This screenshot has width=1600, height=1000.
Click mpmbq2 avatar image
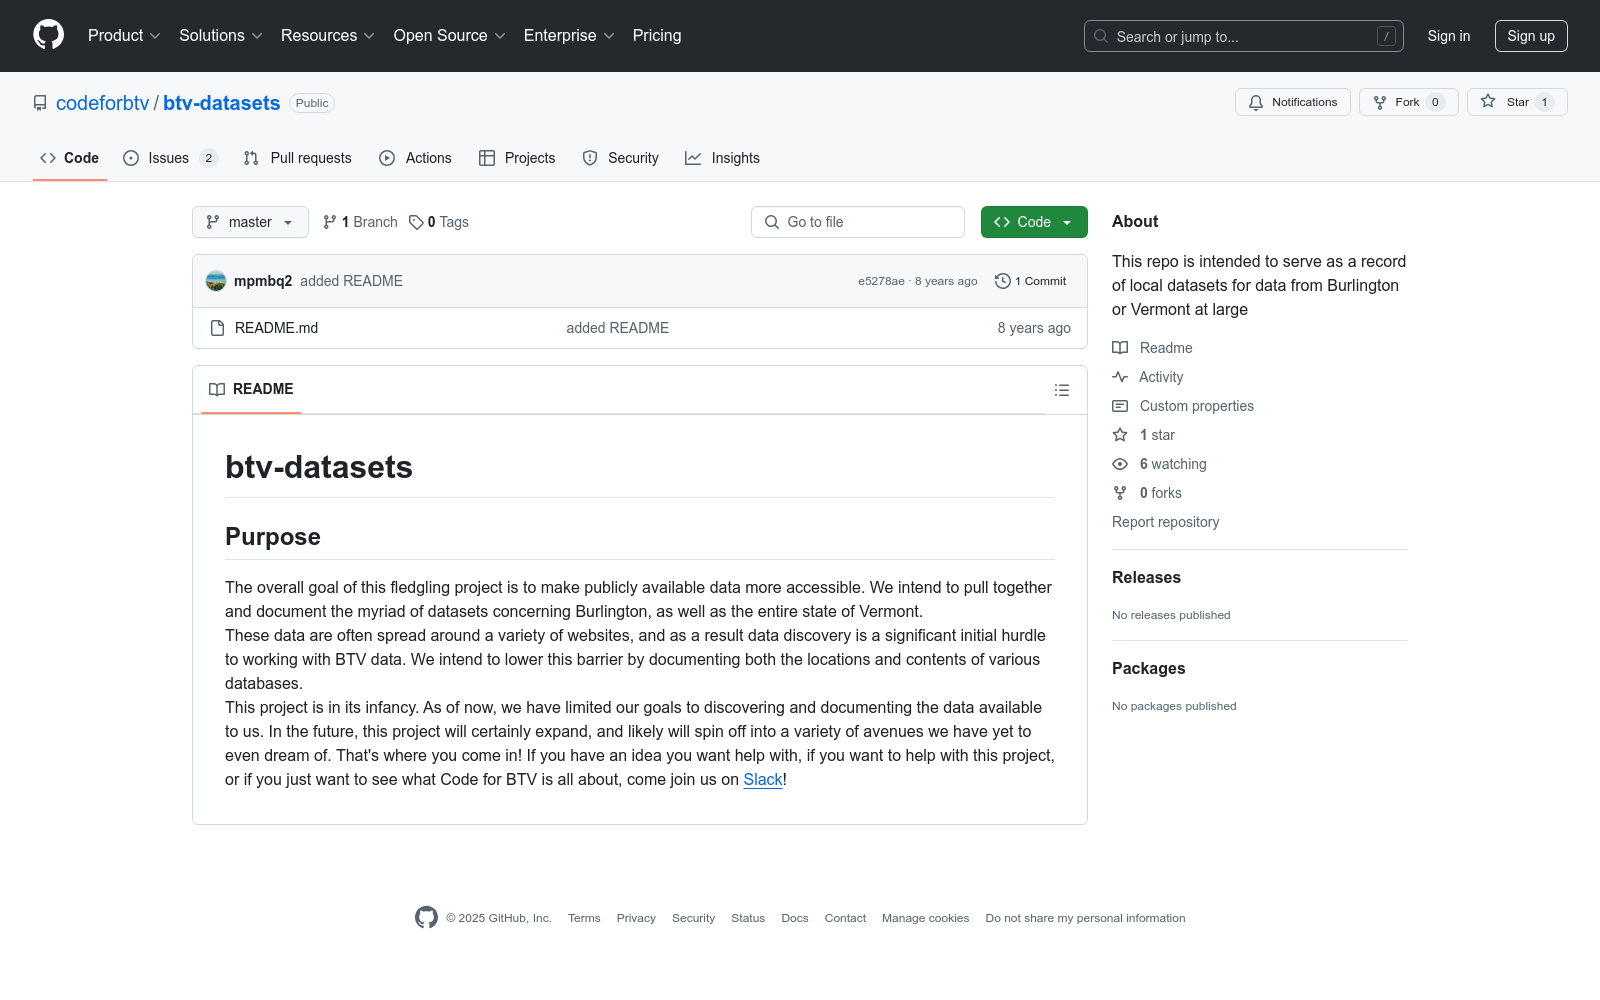pyautogui.click(x=216, y=281)
